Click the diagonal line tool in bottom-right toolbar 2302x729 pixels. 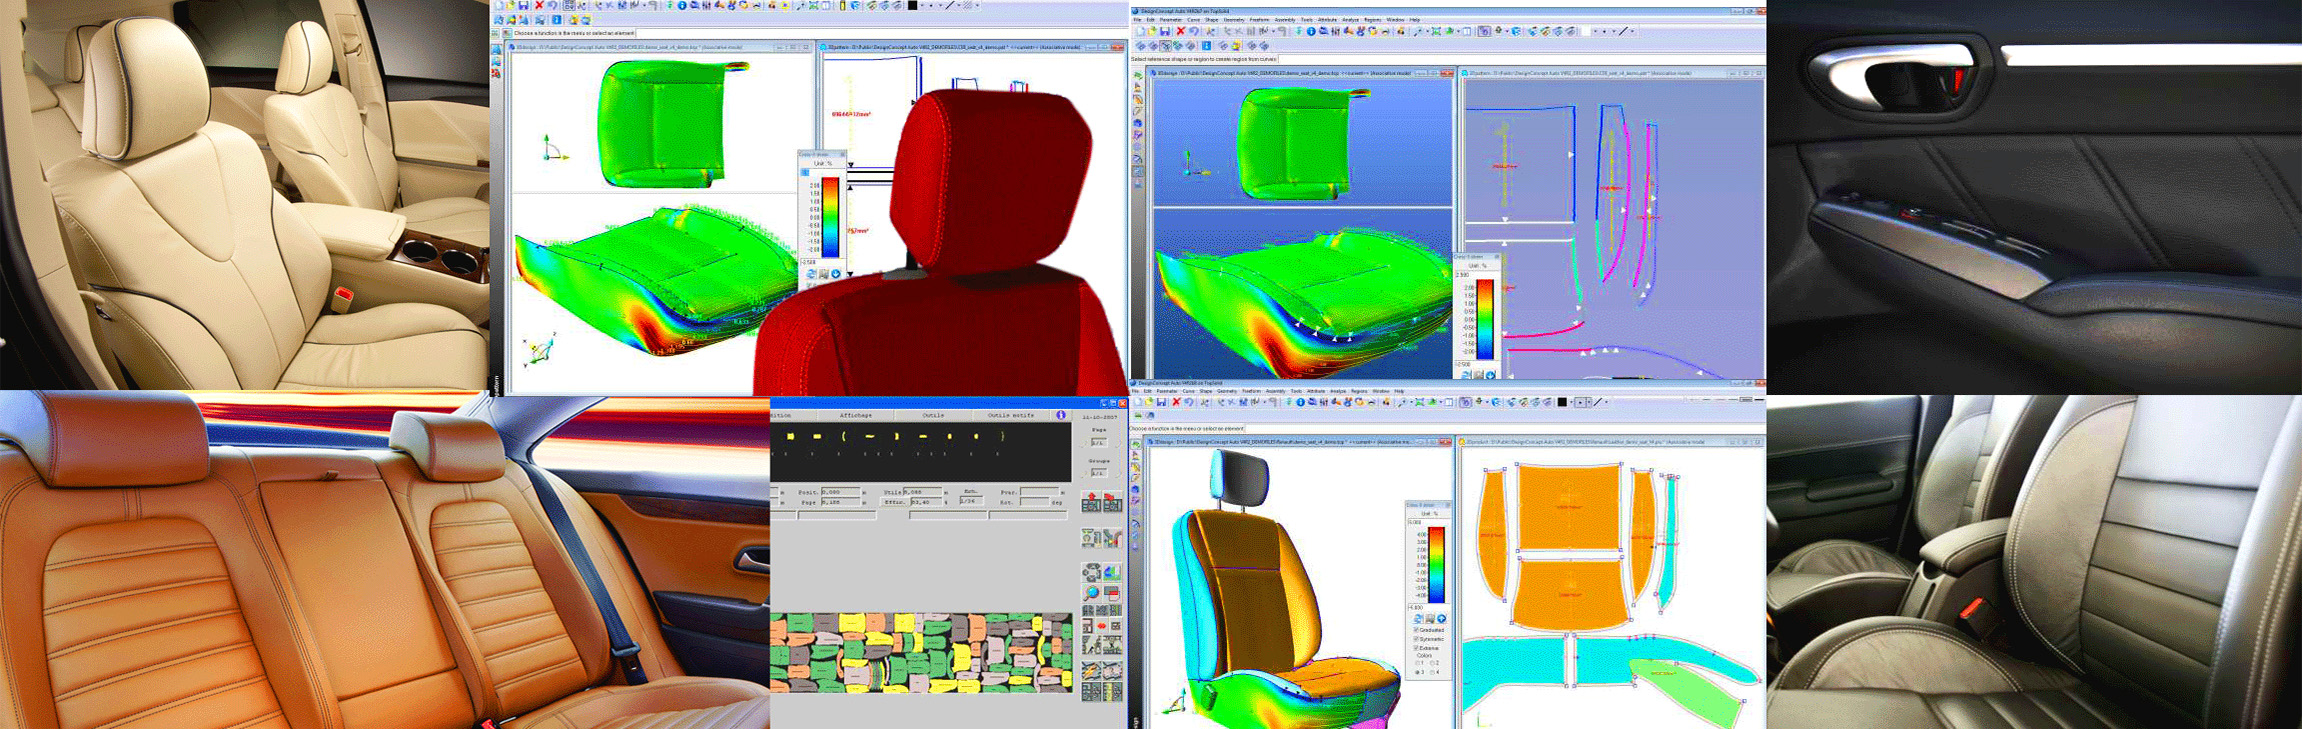tap(1597, 402)
